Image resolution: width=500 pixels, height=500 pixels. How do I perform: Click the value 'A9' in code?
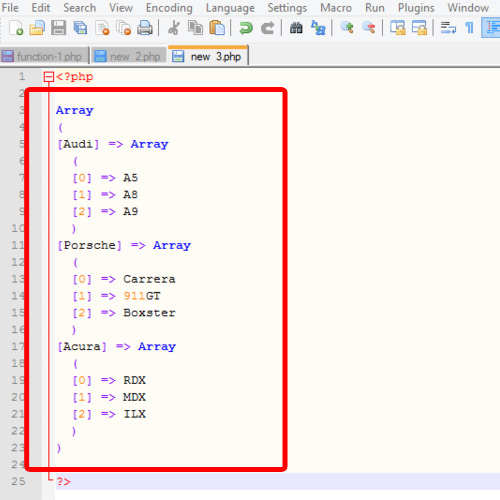(130, 211)
